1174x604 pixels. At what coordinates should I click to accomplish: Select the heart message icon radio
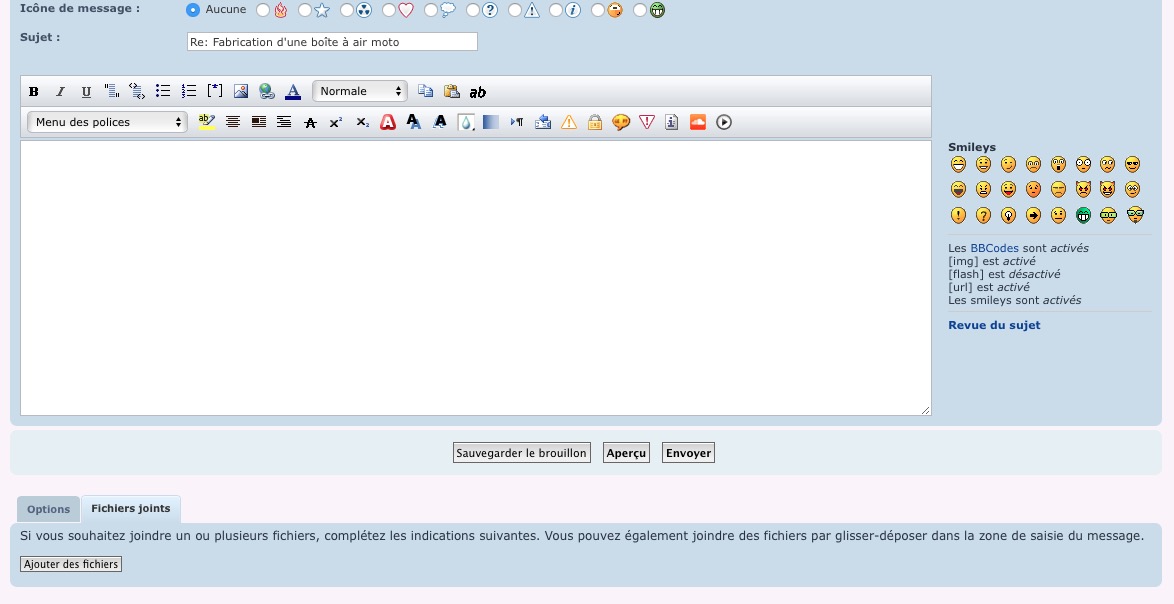click(x=389, y=11)
